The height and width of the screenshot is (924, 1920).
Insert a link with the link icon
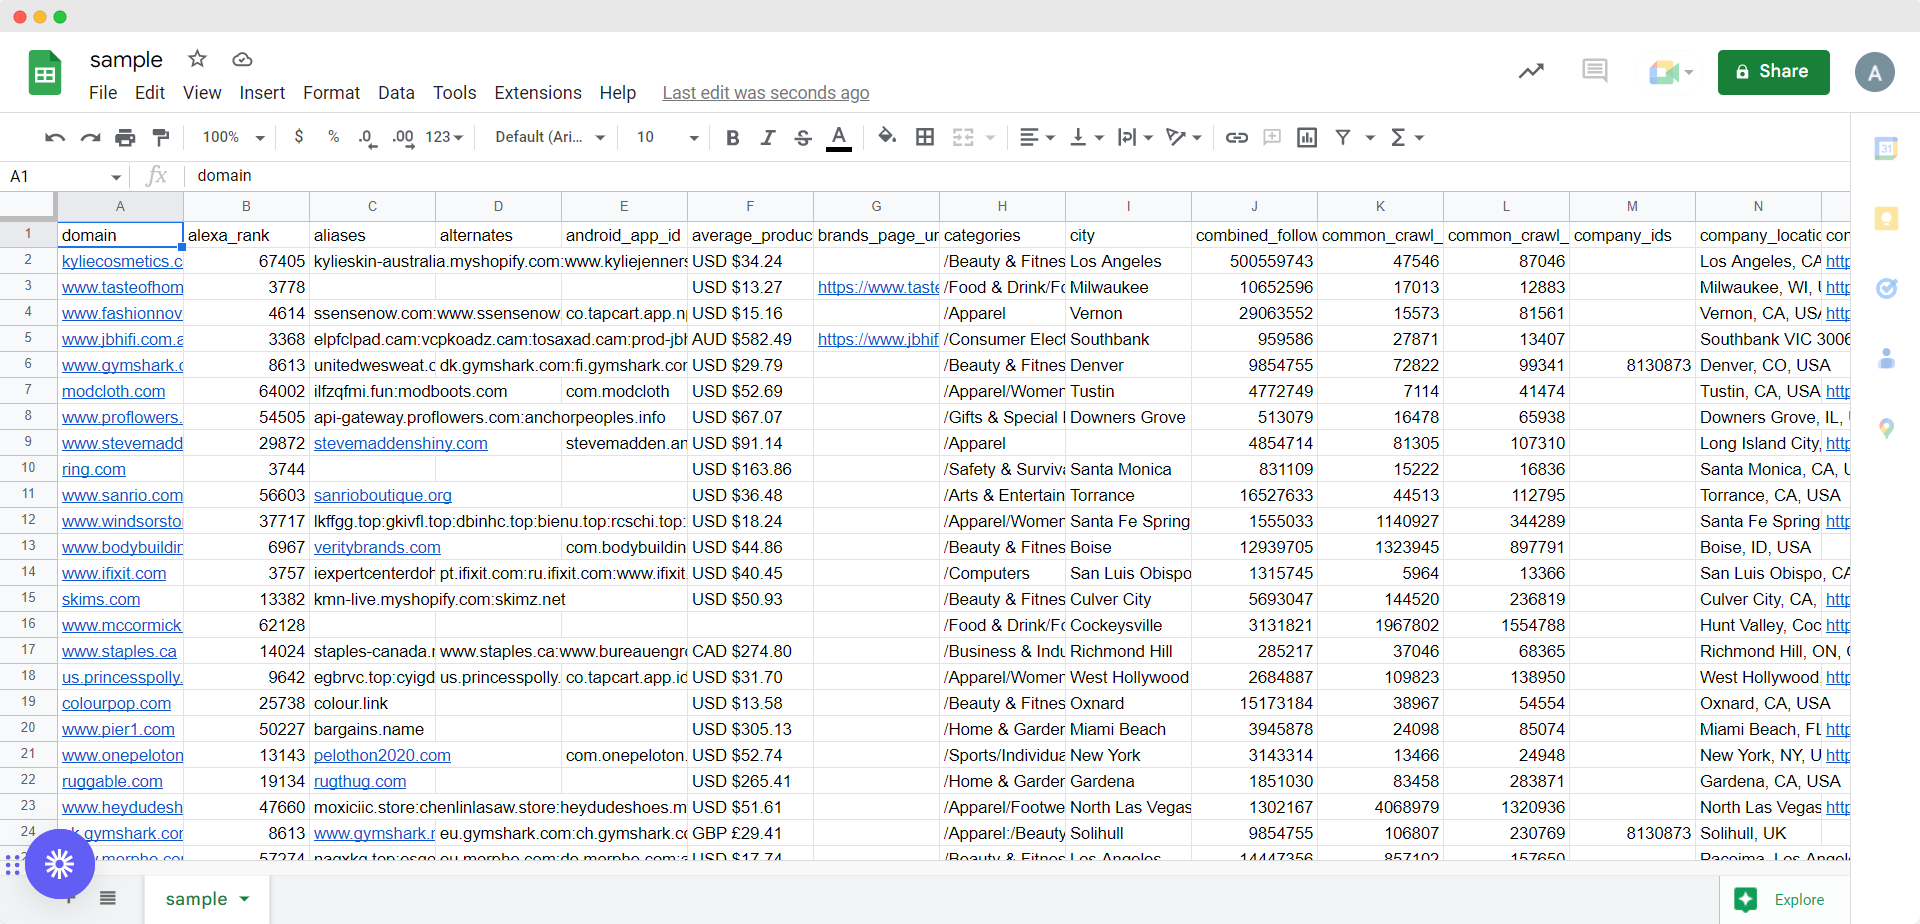pyautogui.click(x=1237, y=137)
